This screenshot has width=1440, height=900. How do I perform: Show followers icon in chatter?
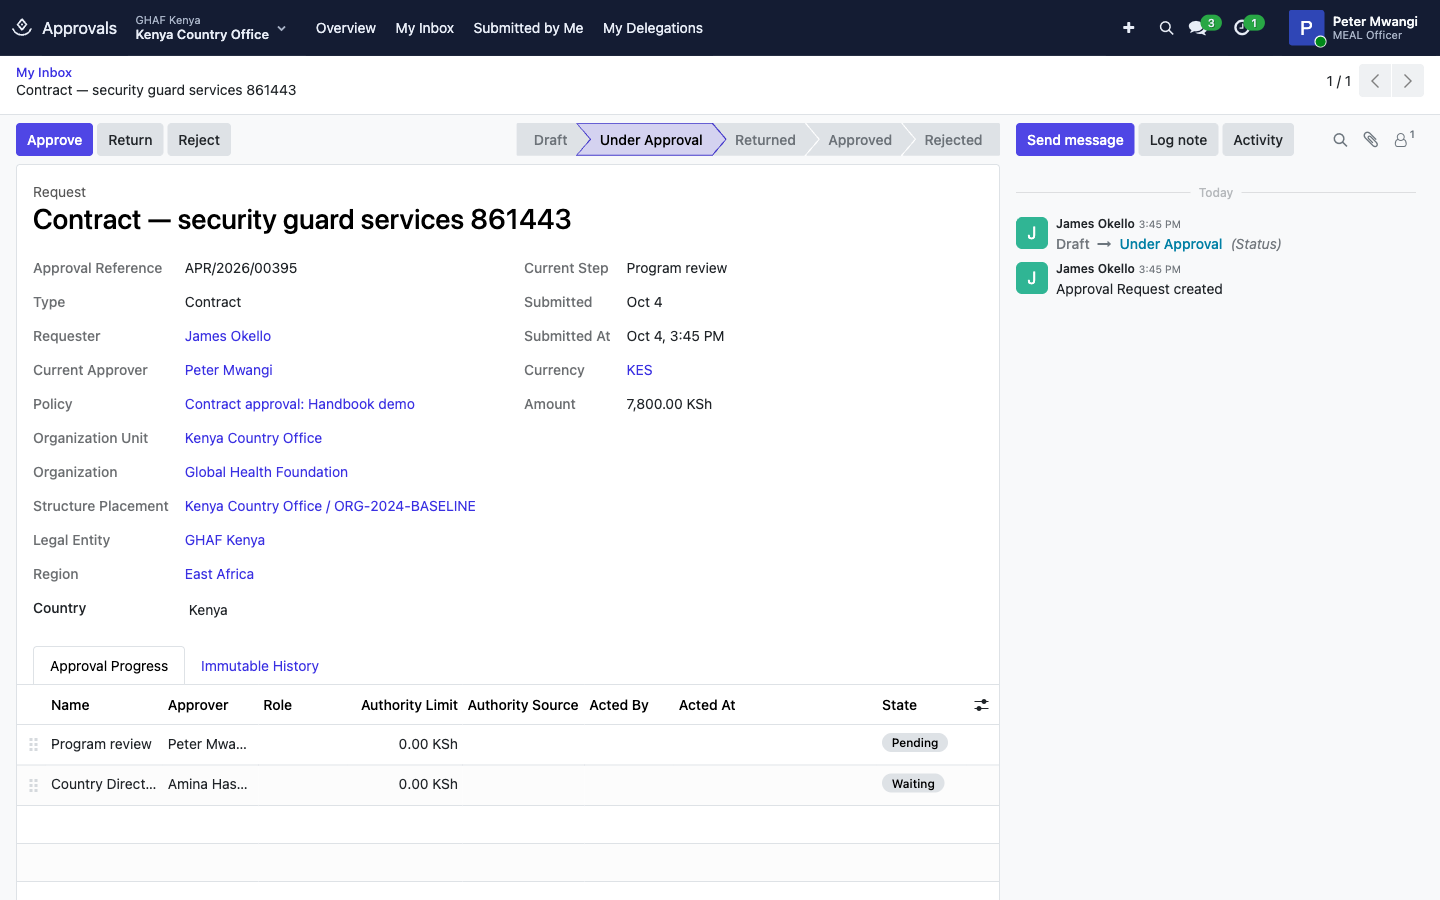click(x=1404, y=140)
